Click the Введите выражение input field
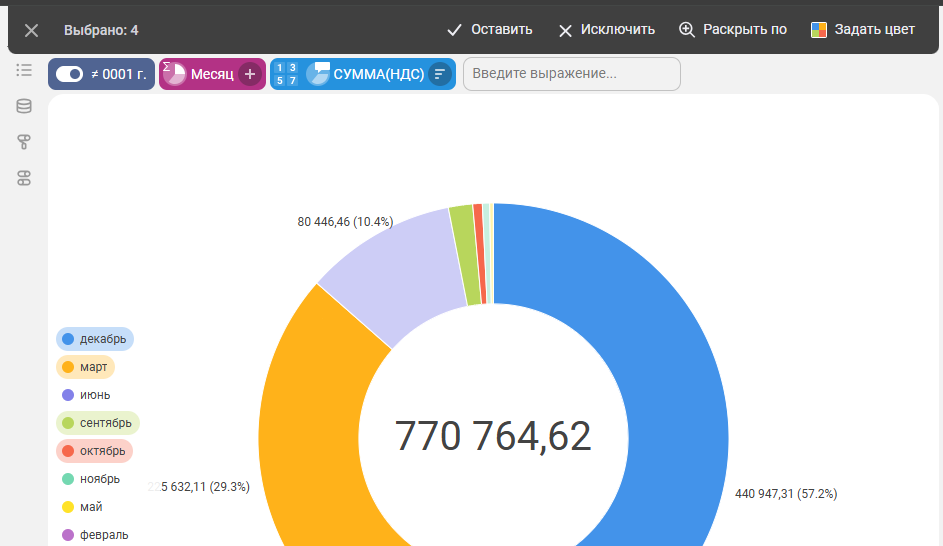 [x=571, y=74]
